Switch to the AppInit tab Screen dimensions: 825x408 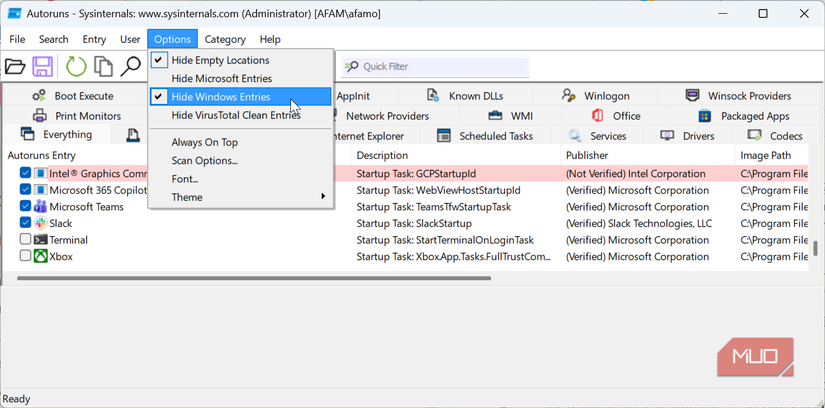pos(353,96)
